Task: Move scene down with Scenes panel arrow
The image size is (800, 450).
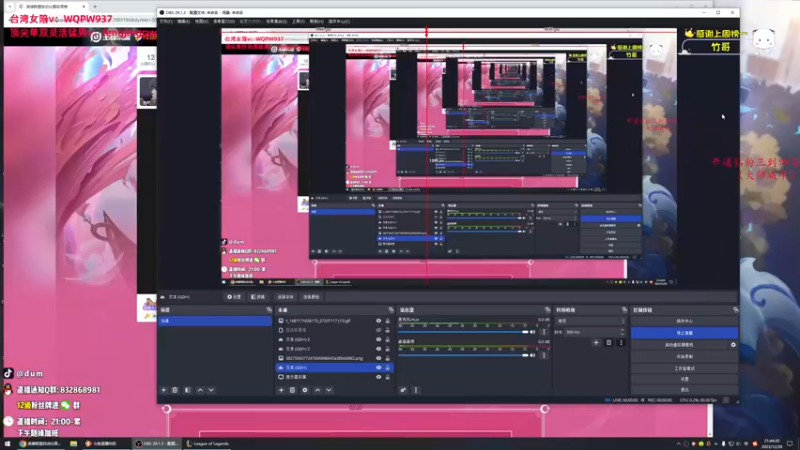Action: (211, 390)
